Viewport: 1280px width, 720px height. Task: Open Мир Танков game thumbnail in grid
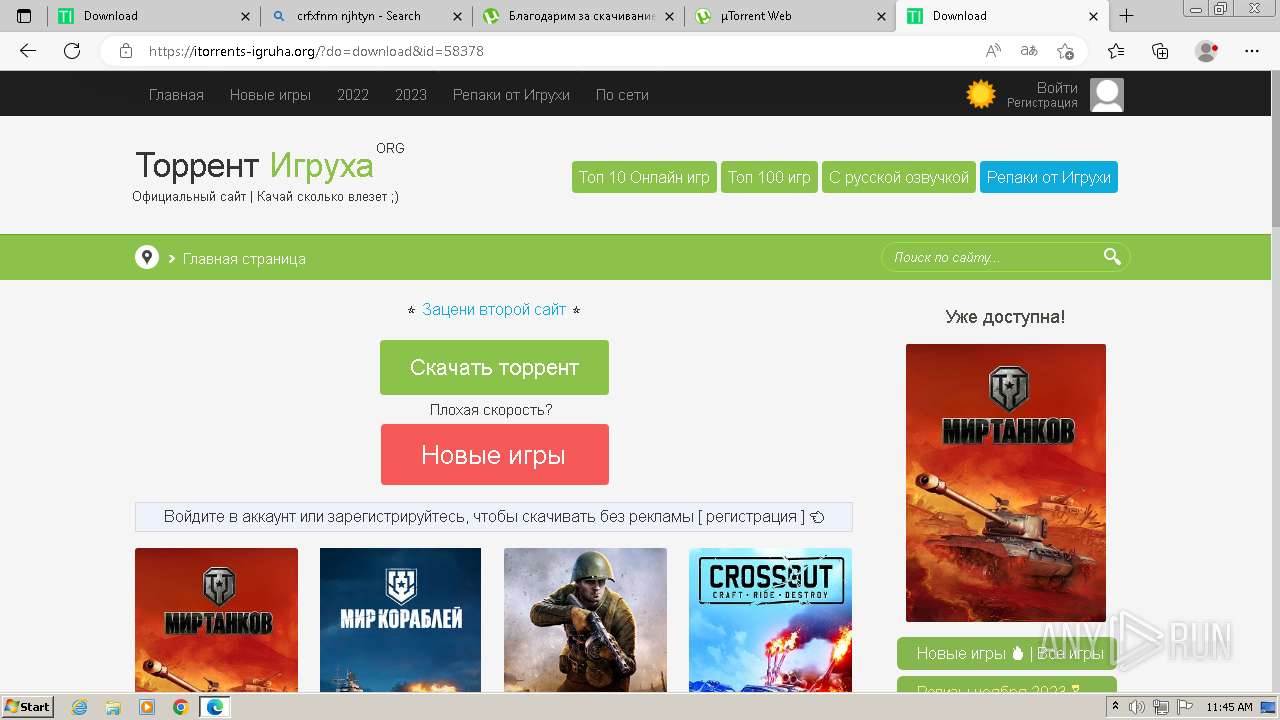click(216, 620)
